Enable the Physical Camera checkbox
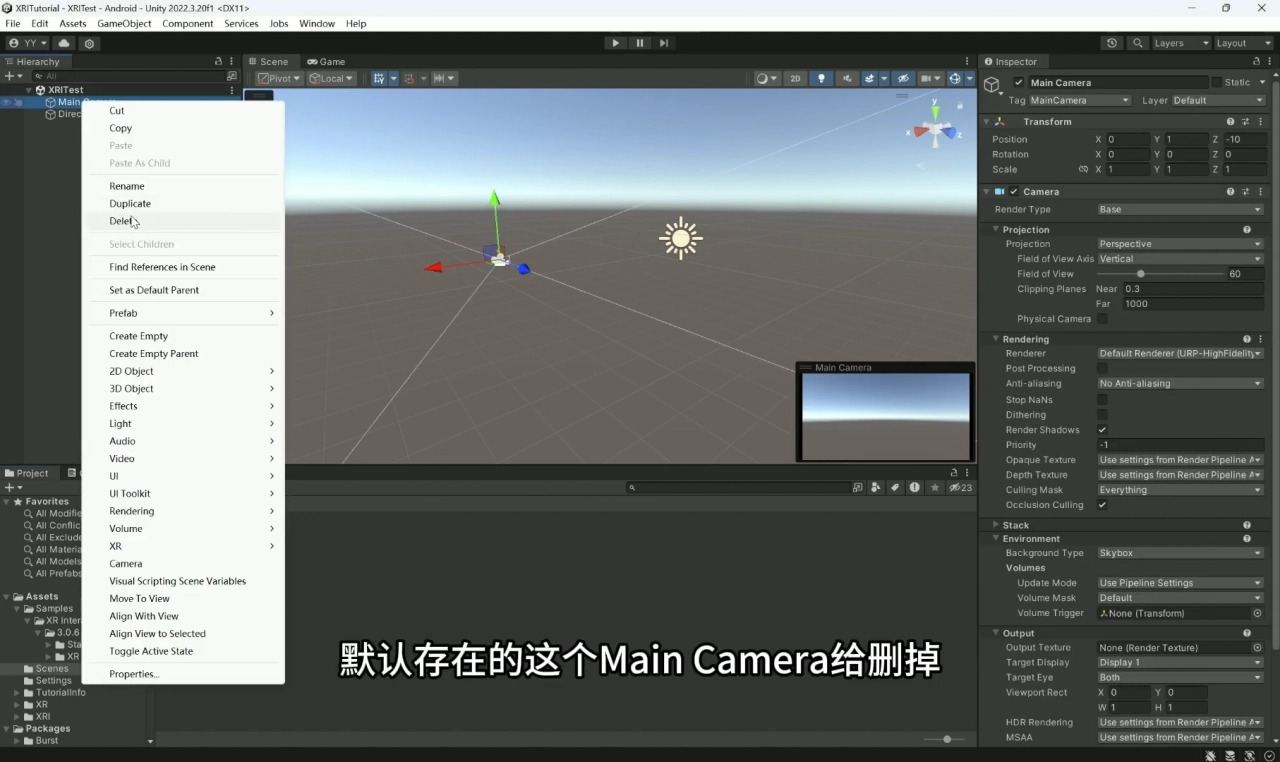Image resolution: width=1280 pixels, height=762 pixels. pyautogui.click(x=1102, y=319)
